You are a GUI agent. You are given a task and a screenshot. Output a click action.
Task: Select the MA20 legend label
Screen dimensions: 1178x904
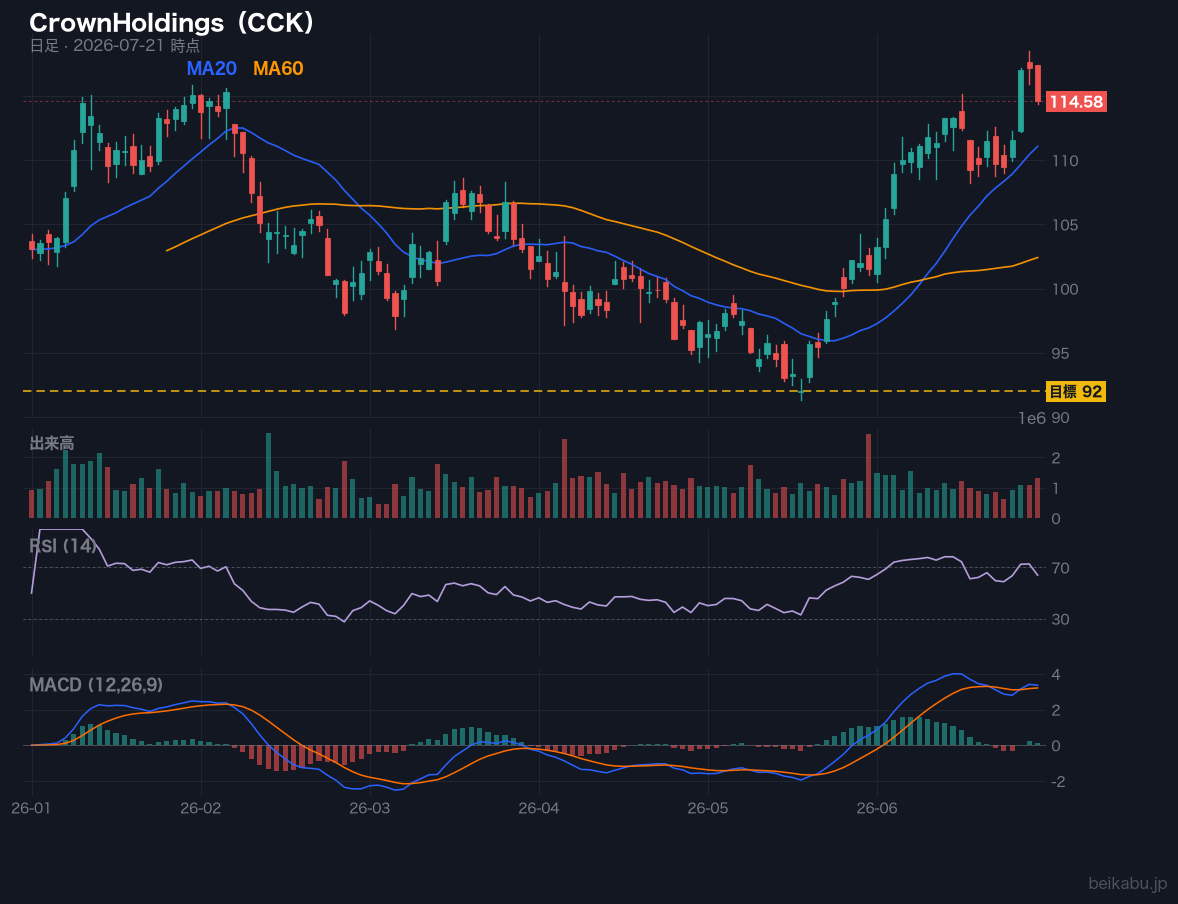(211, 68)
